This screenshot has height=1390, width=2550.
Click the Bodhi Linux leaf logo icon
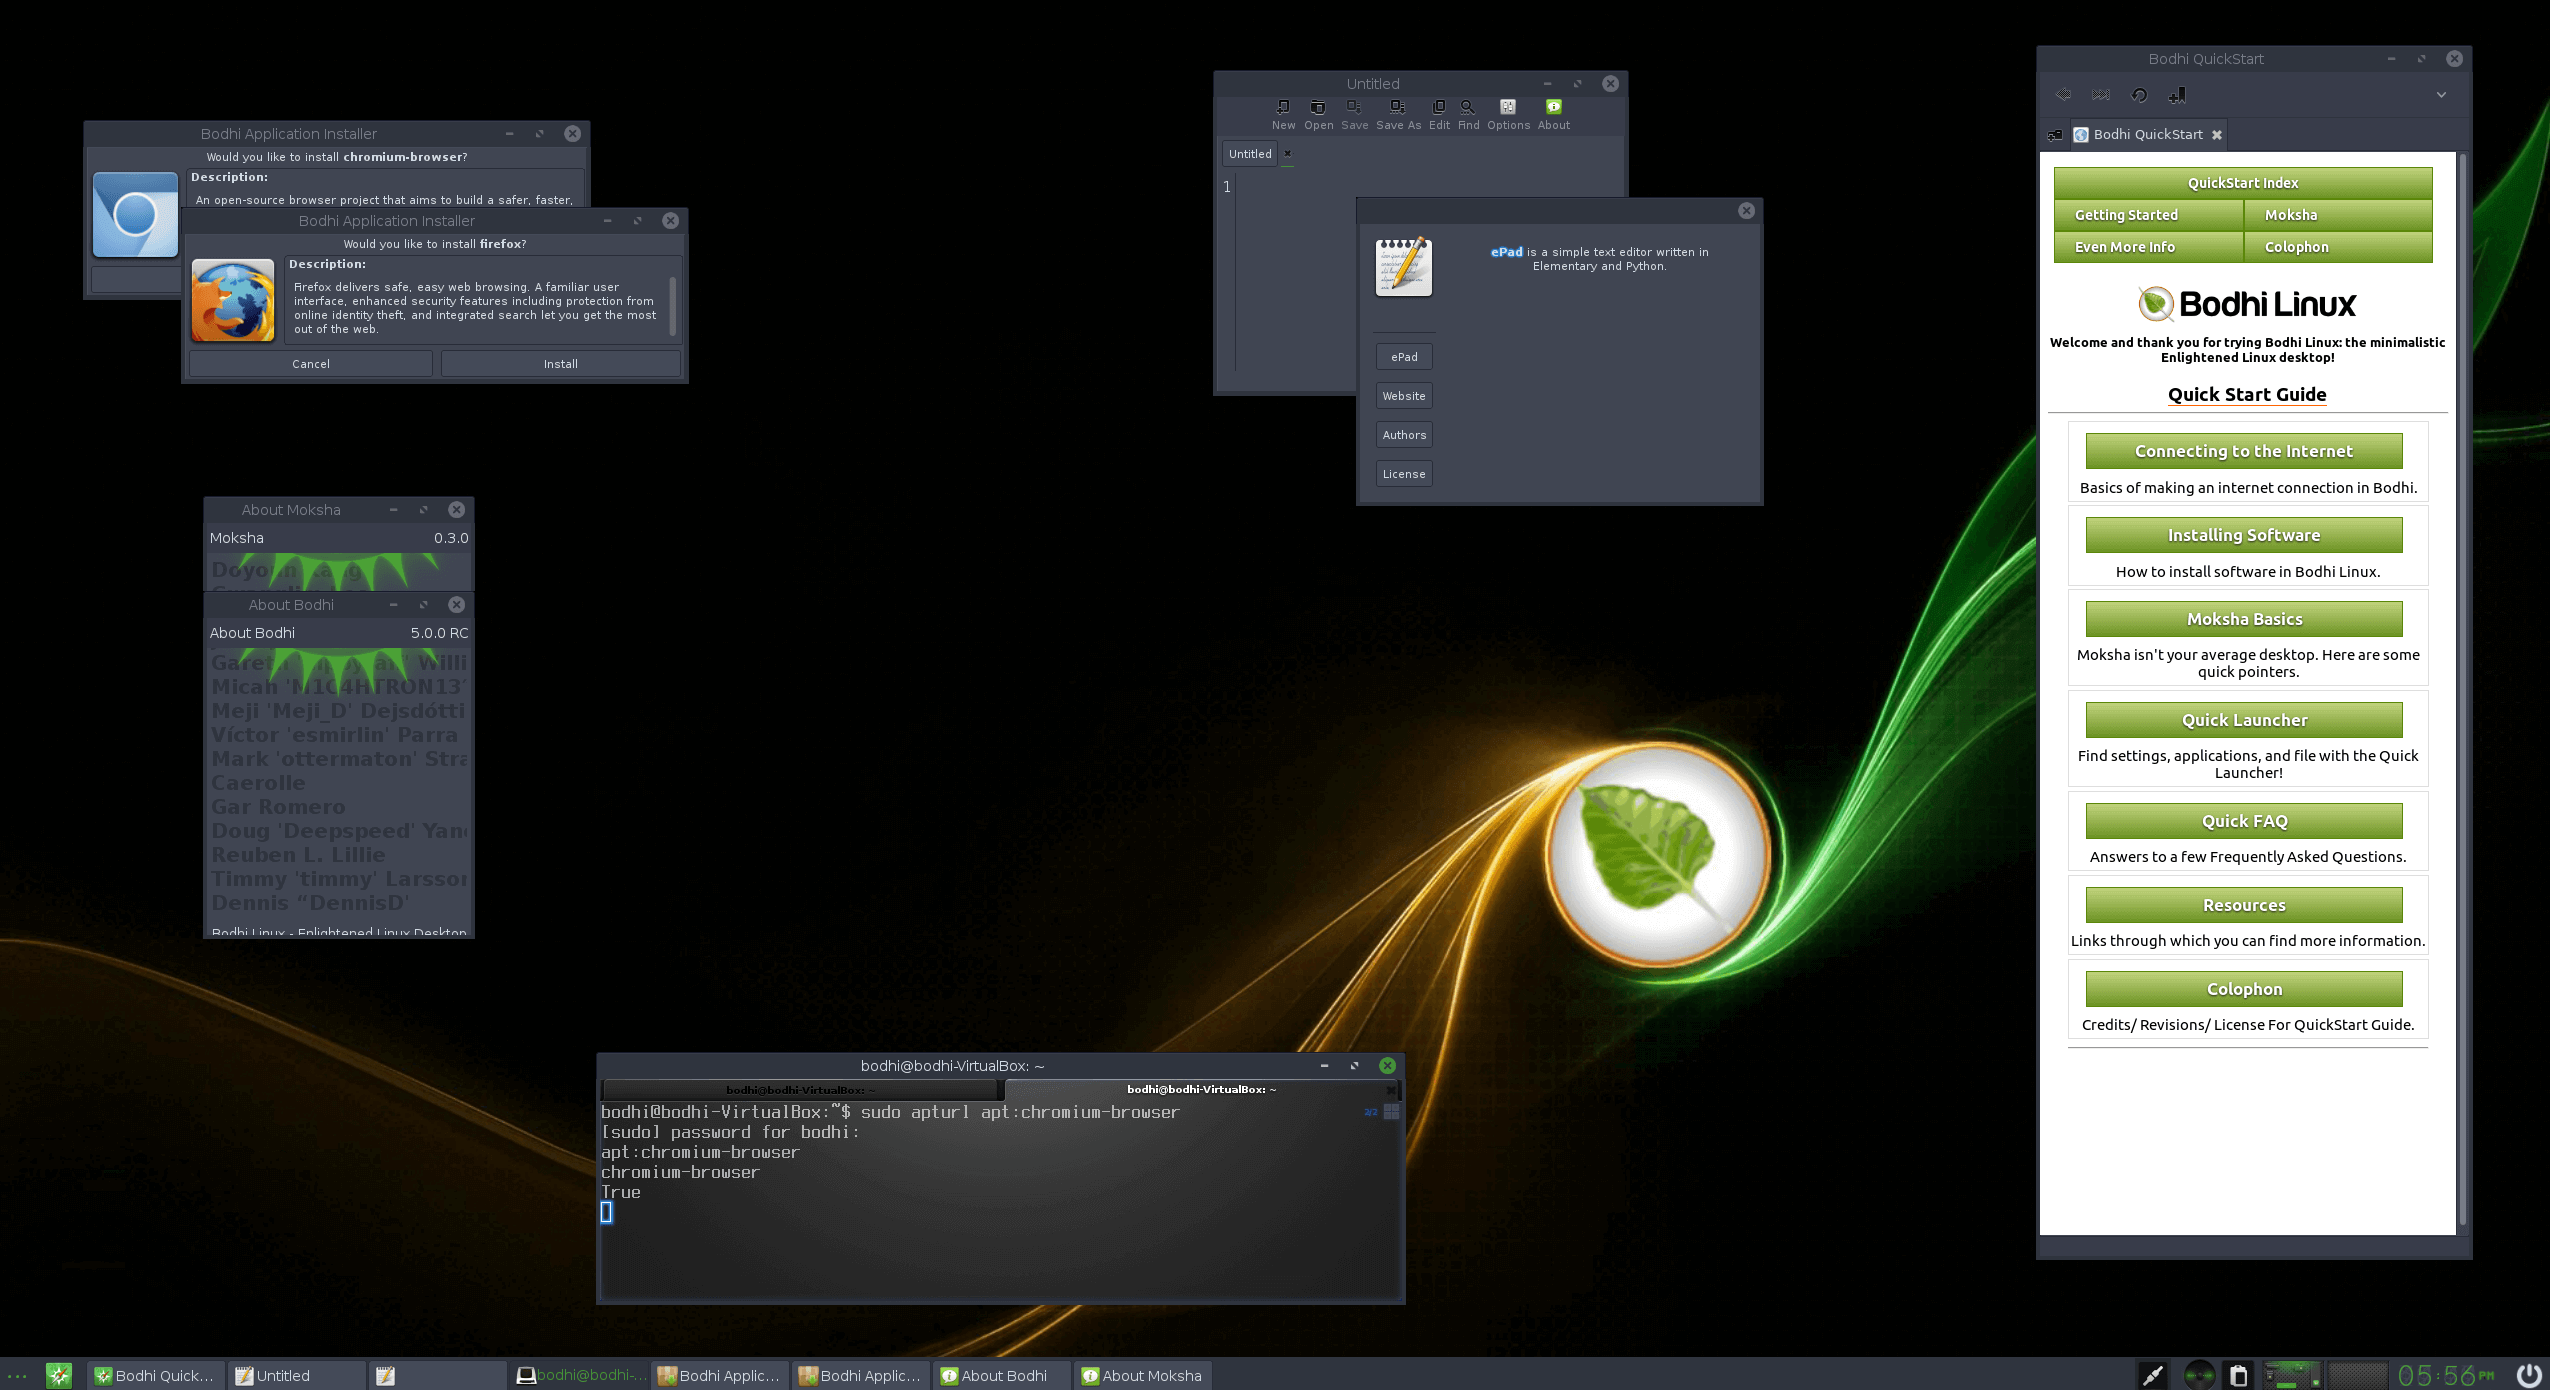tap(1645, 851)
